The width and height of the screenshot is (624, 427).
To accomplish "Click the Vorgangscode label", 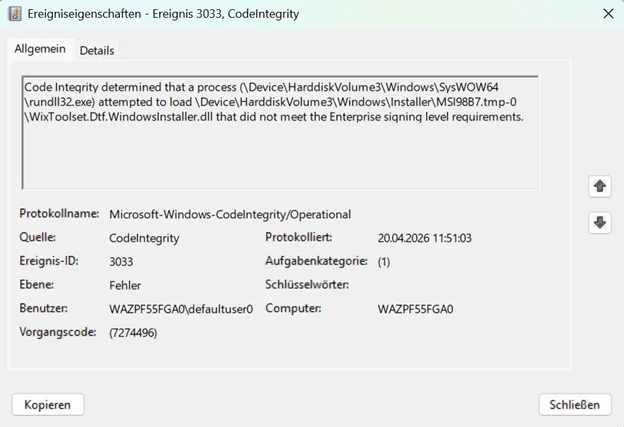I will click(58, 332).
